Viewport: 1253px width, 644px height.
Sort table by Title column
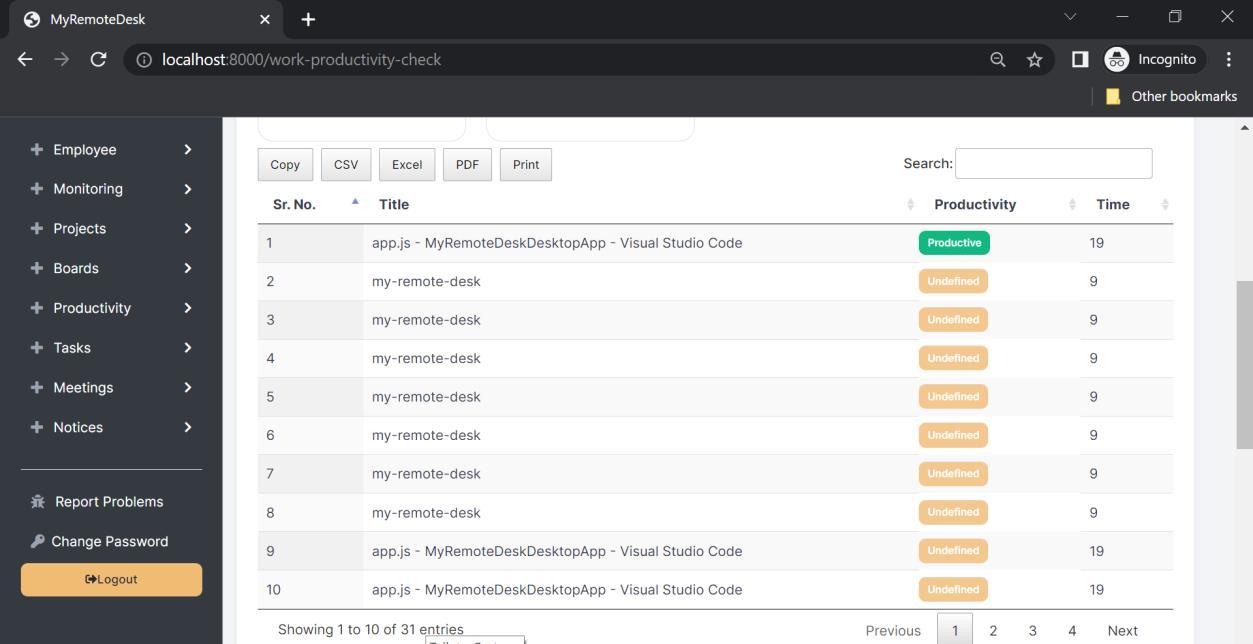tap(641, 205)
